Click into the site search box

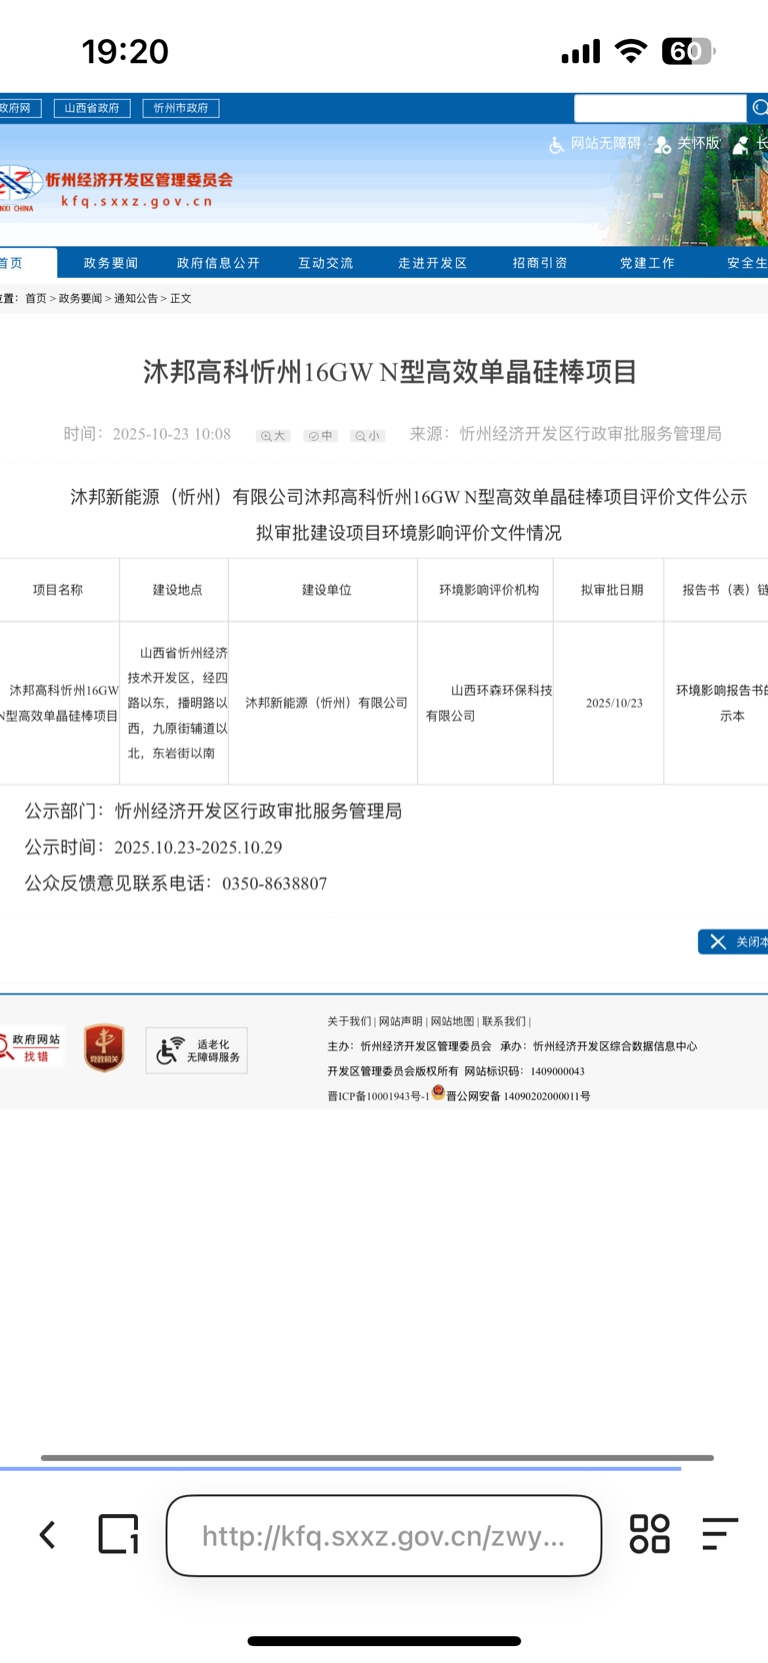(660, 107)
